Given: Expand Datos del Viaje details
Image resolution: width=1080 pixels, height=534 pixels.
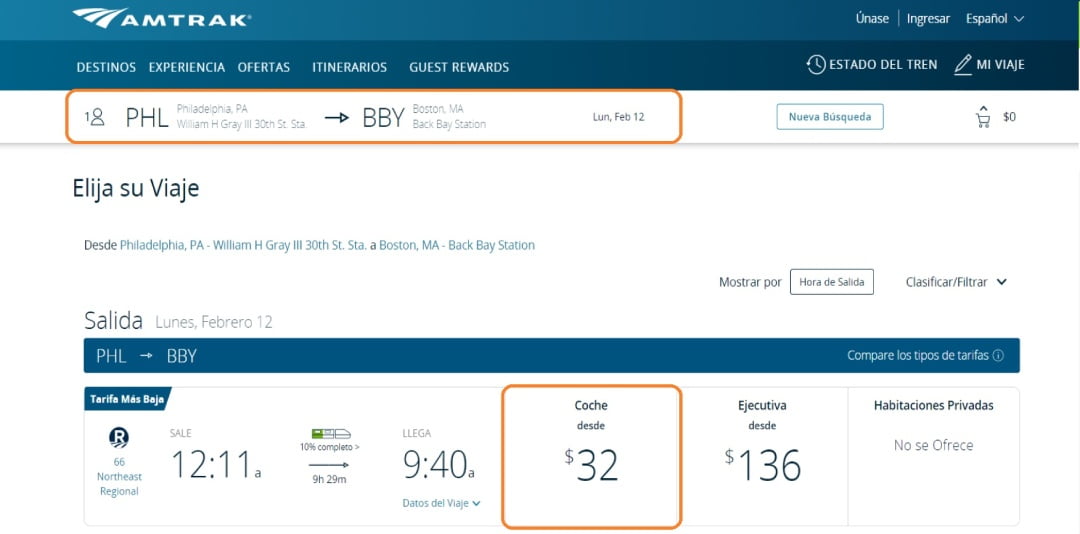Looking at the screenshot, I should (x=442, y=503).
